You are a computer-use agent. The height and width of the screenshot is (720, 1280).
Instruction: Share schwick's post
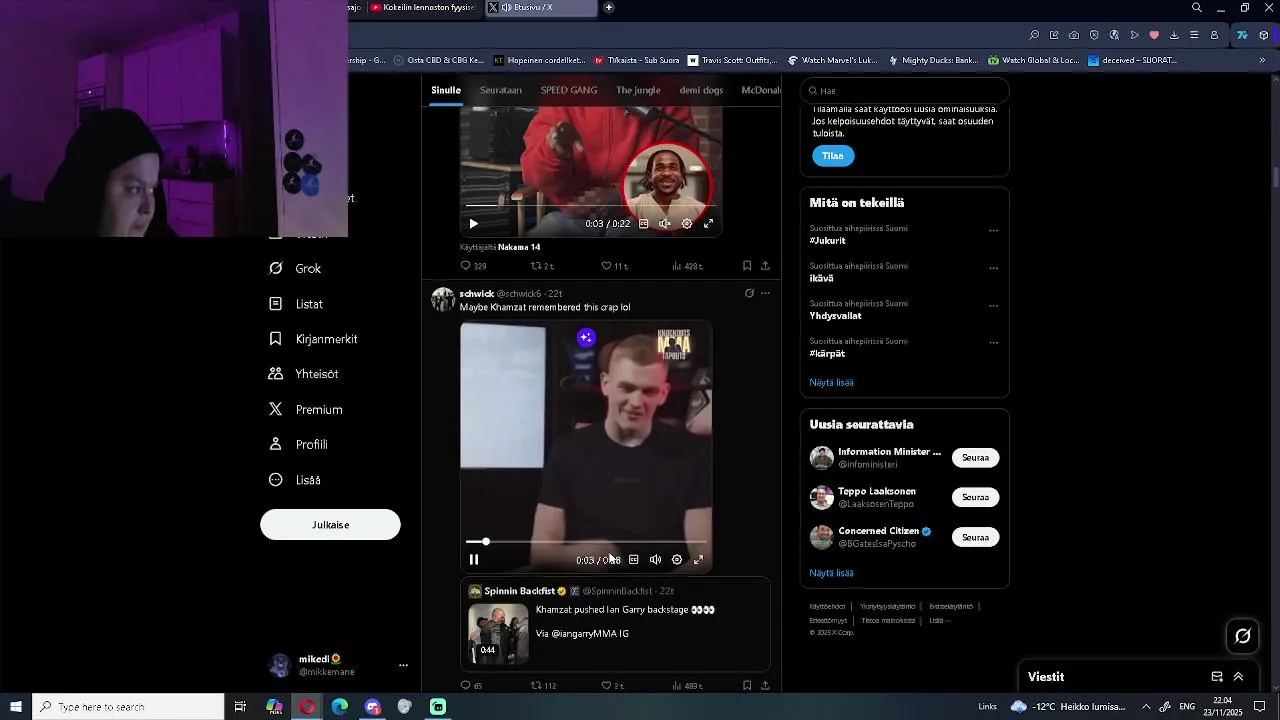coord(765,686)
